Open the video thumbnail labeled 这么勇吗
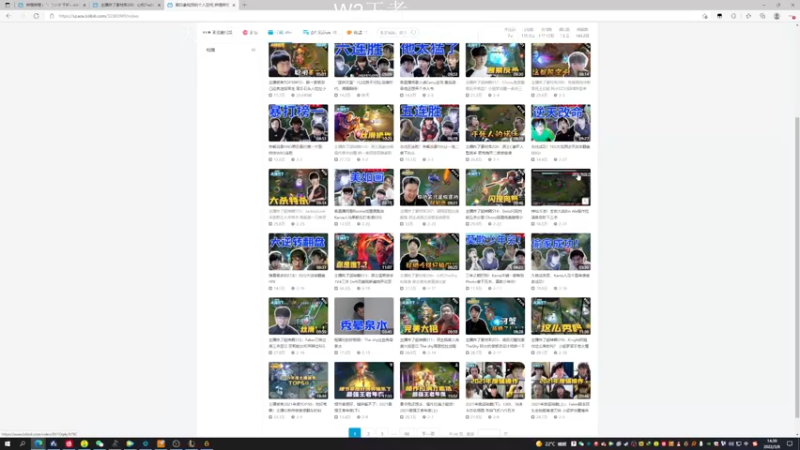 561,316
